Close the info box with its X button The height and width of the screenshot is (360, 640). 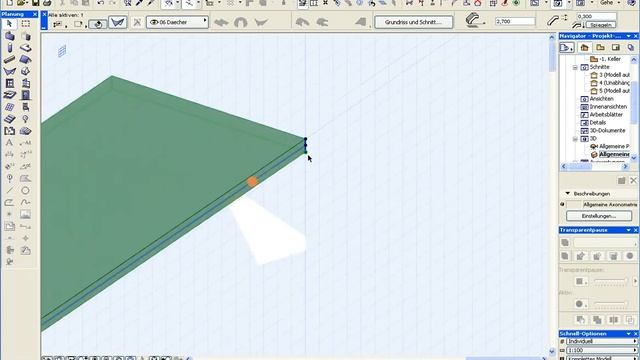click(44, 15)
